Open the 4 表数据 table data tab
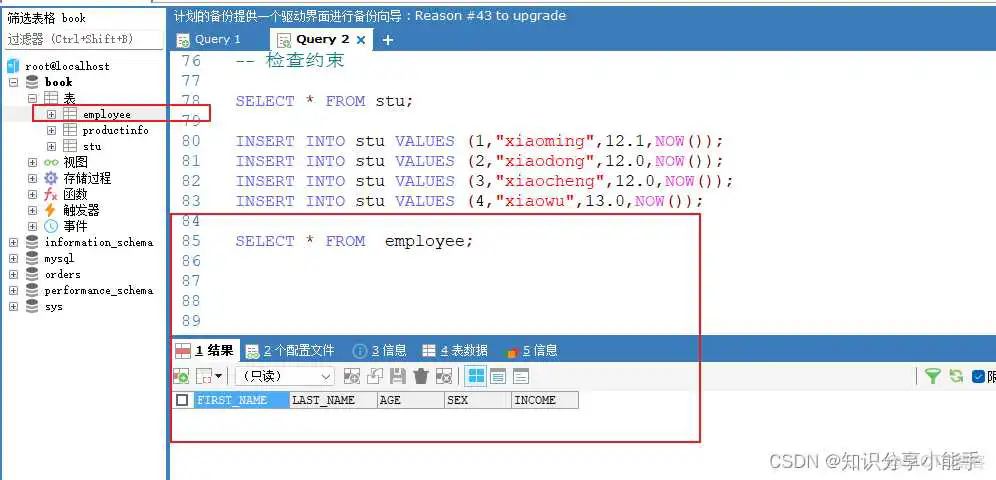Viewport: 996px width, 480px height. coord(456,350)
